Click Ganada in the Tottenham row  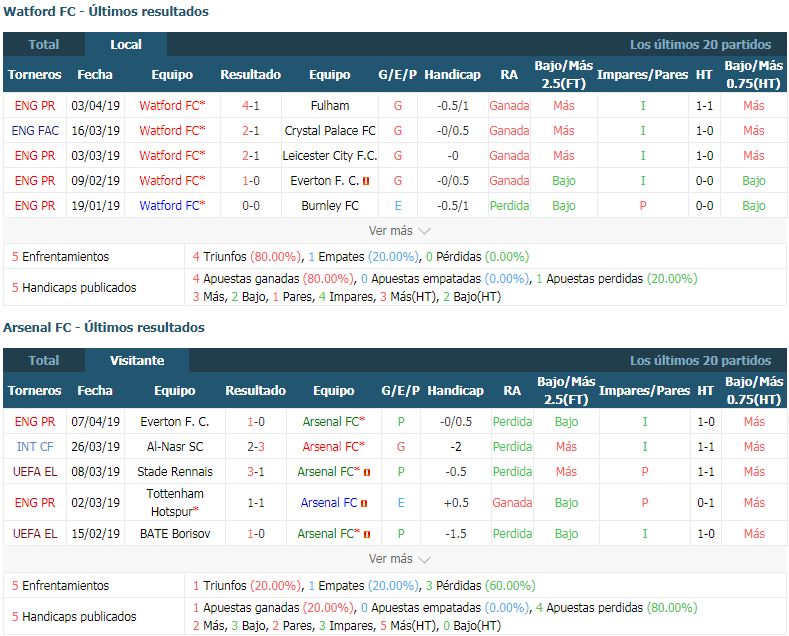[512, 503]
